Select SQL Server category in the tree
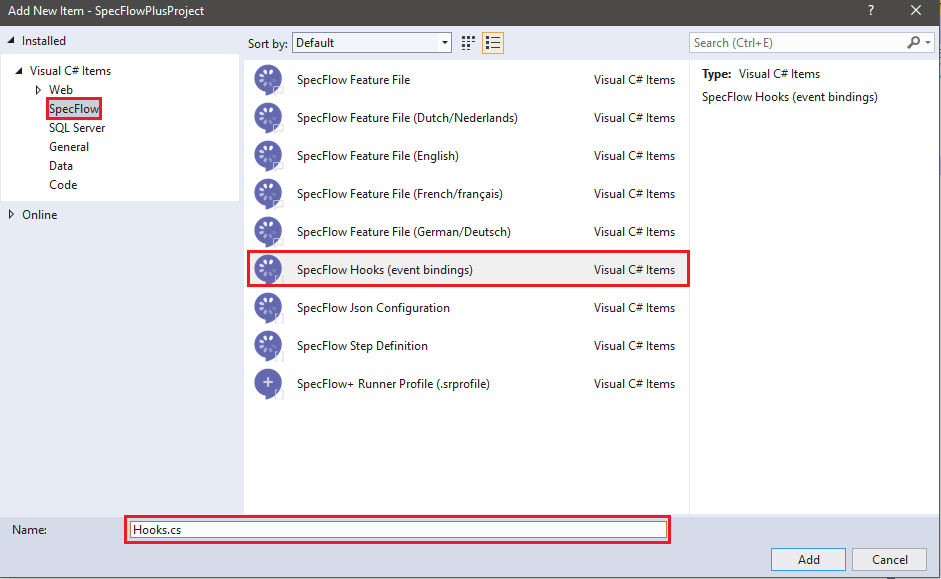 tap(77, 128)
